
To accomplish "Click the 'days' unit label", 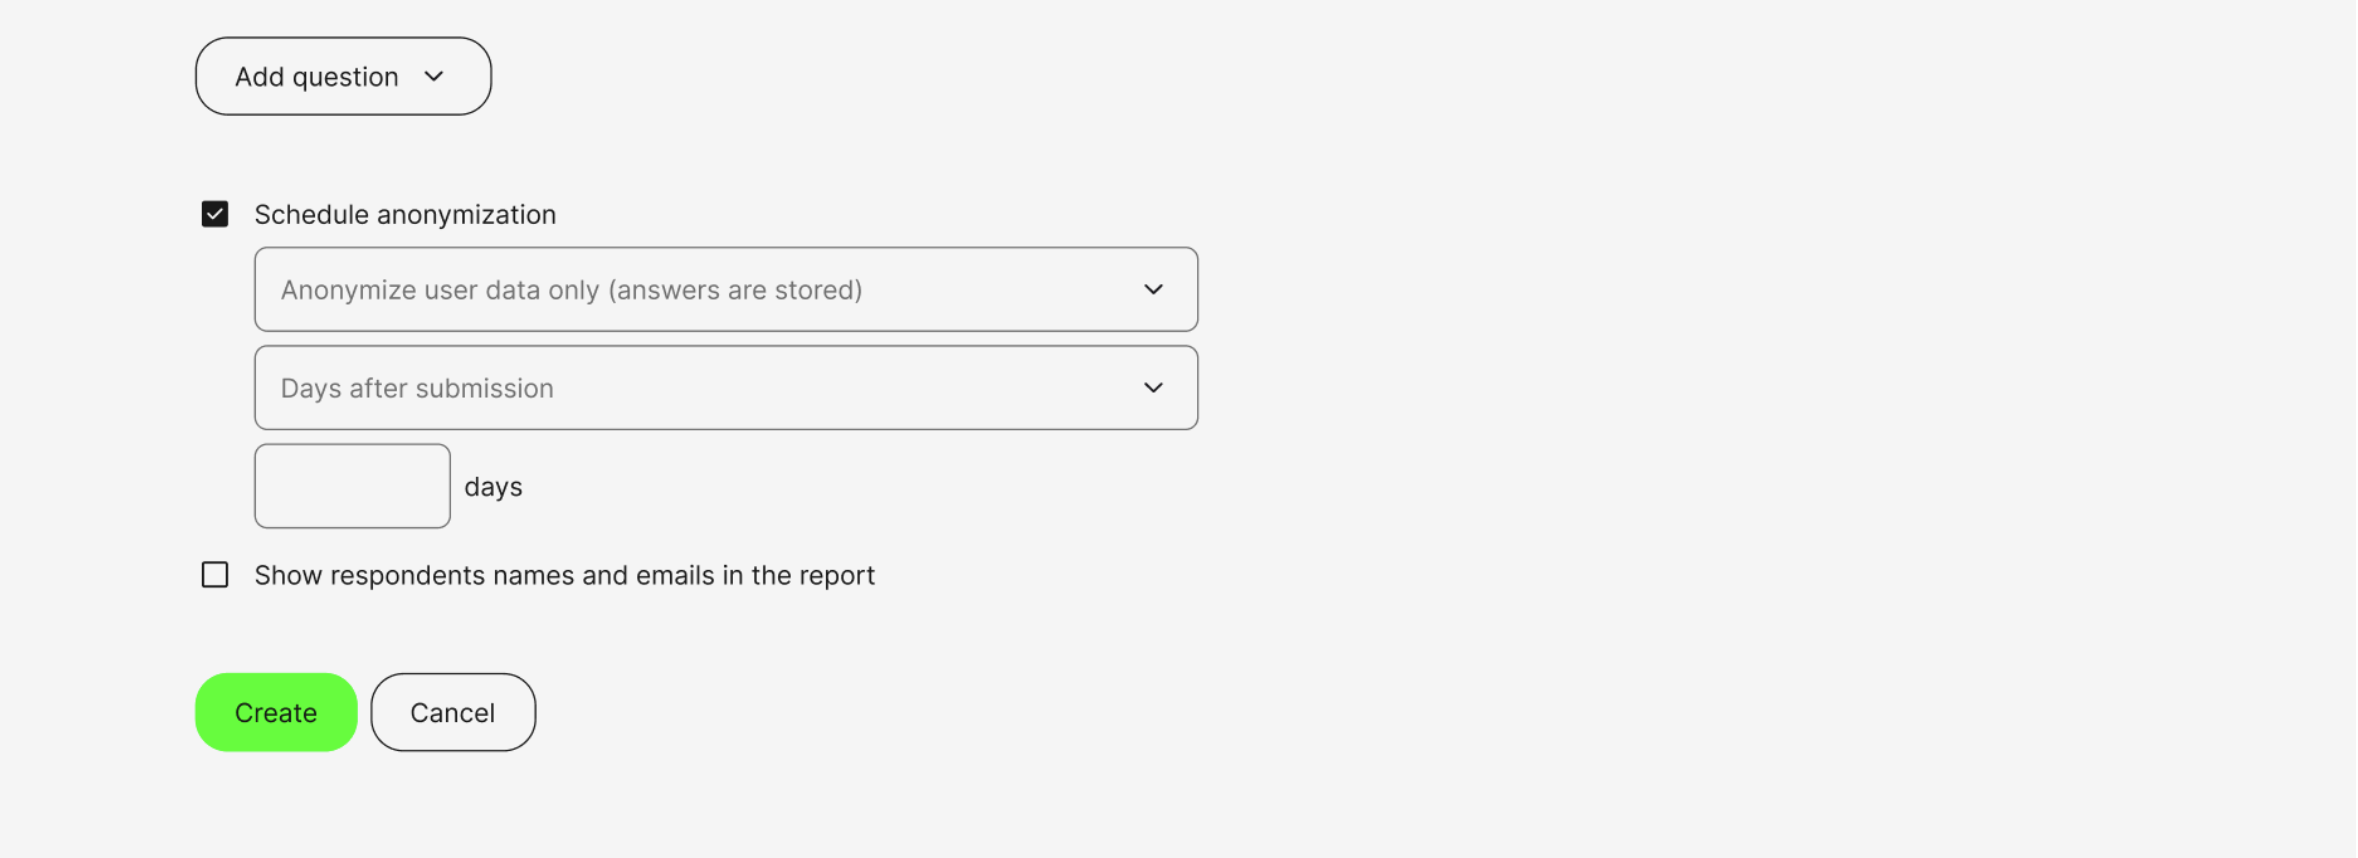I will [493, 487].
